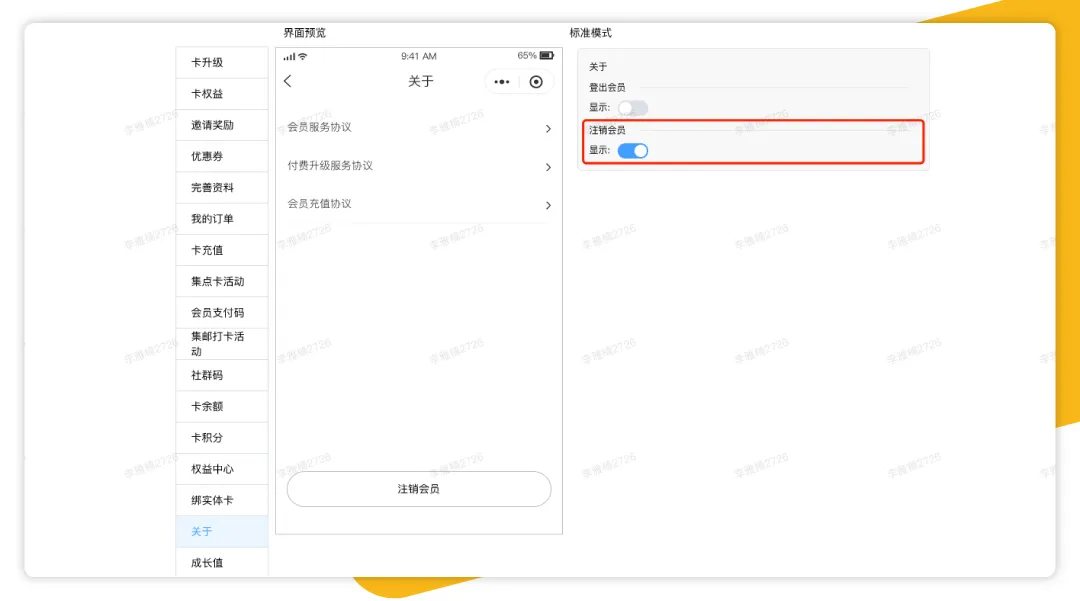The image size is (1080, 601).
Task: Open 会员充值协议 link in preview
Action: pos(320,204)
